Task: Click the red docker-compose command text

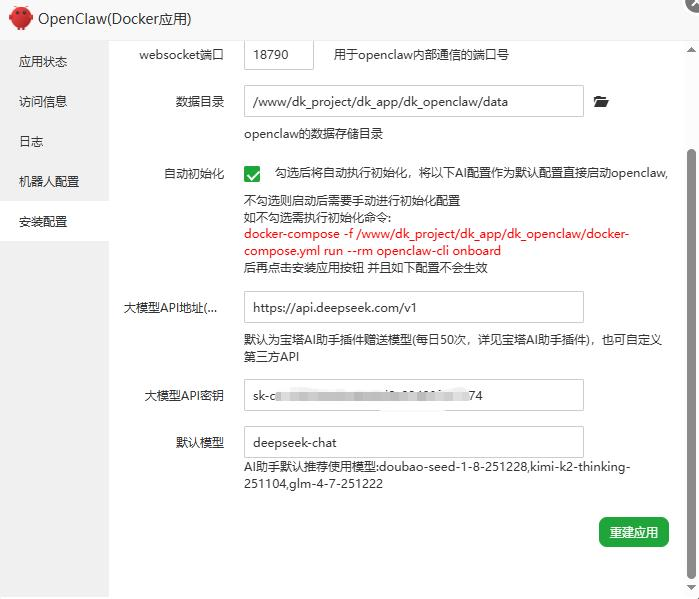Action: [436, 242]
